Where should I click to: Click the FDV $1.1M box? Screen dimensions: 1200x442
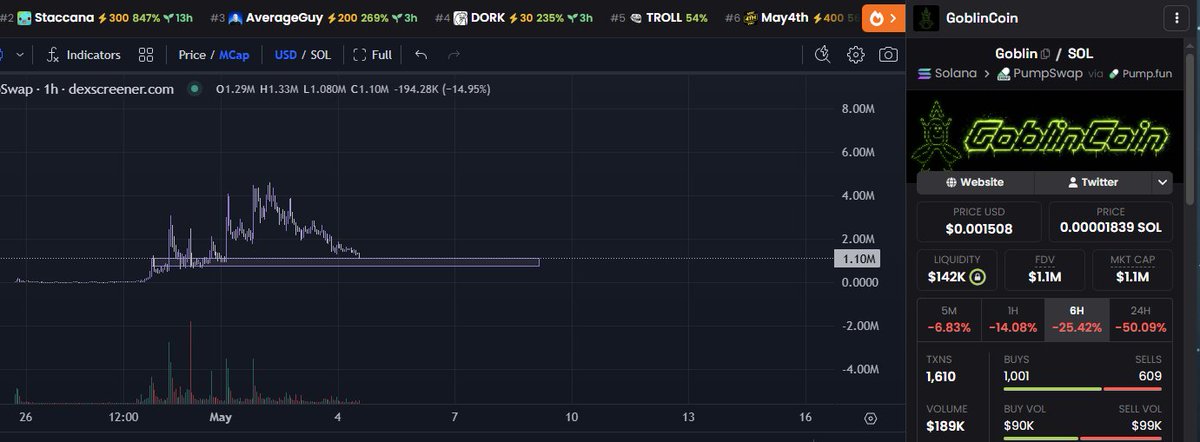1045,270
